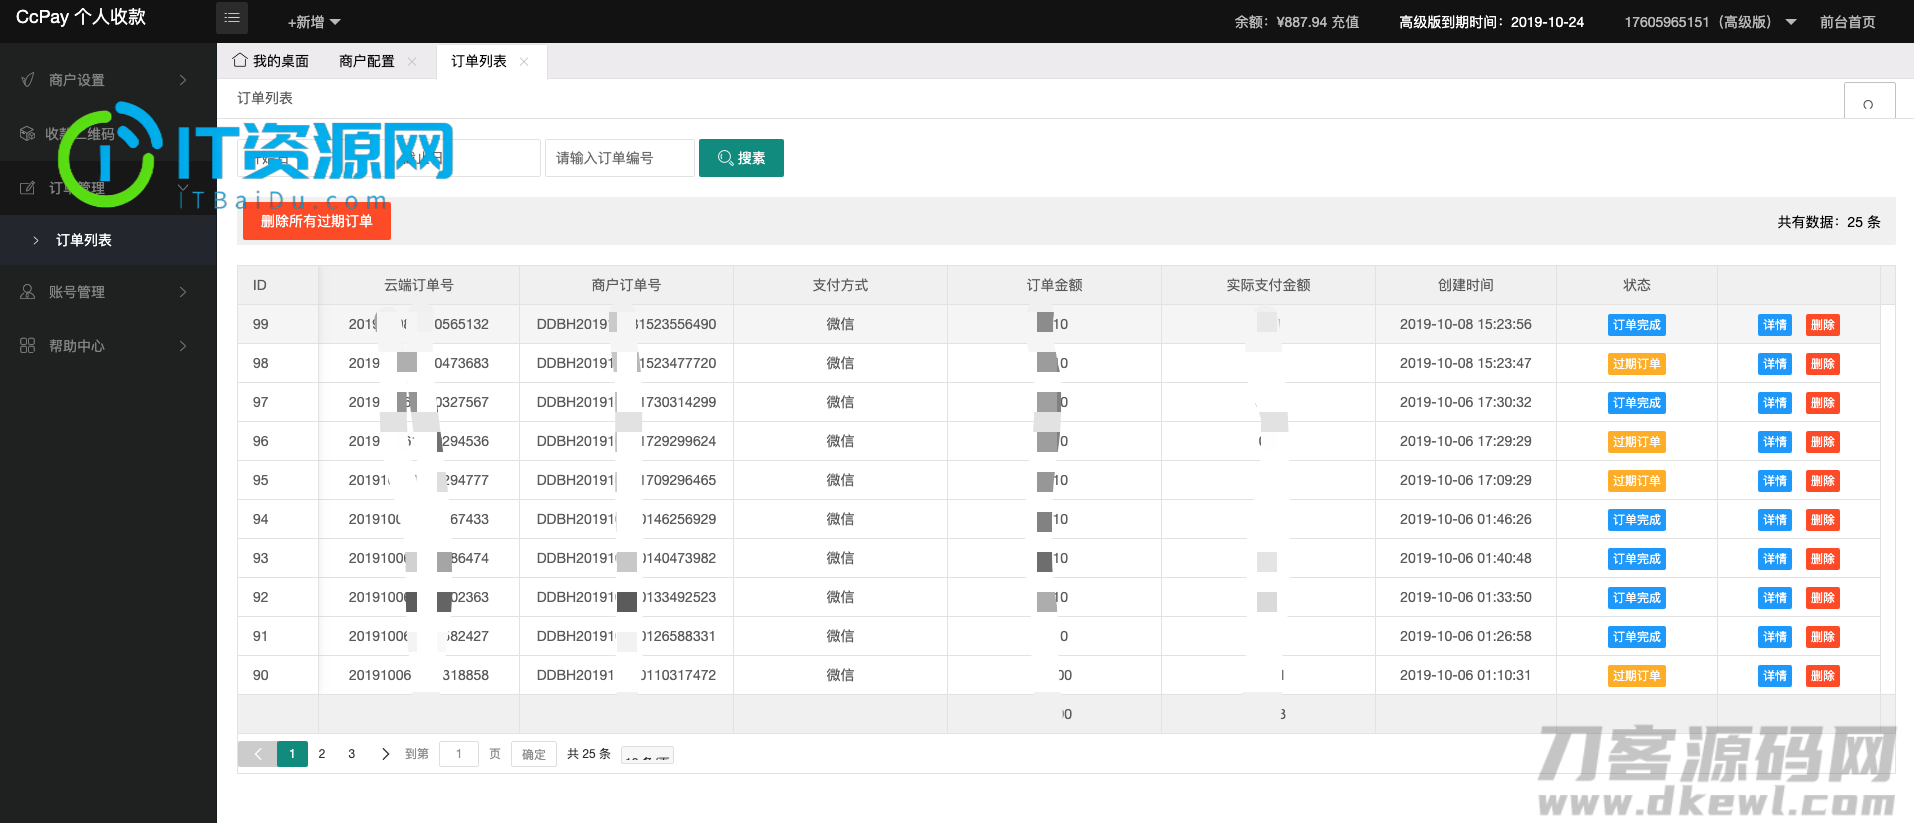Screen dimensions: 1914x823
Task: Switch to the 我的桌面 tab
Action: [271, 61]
